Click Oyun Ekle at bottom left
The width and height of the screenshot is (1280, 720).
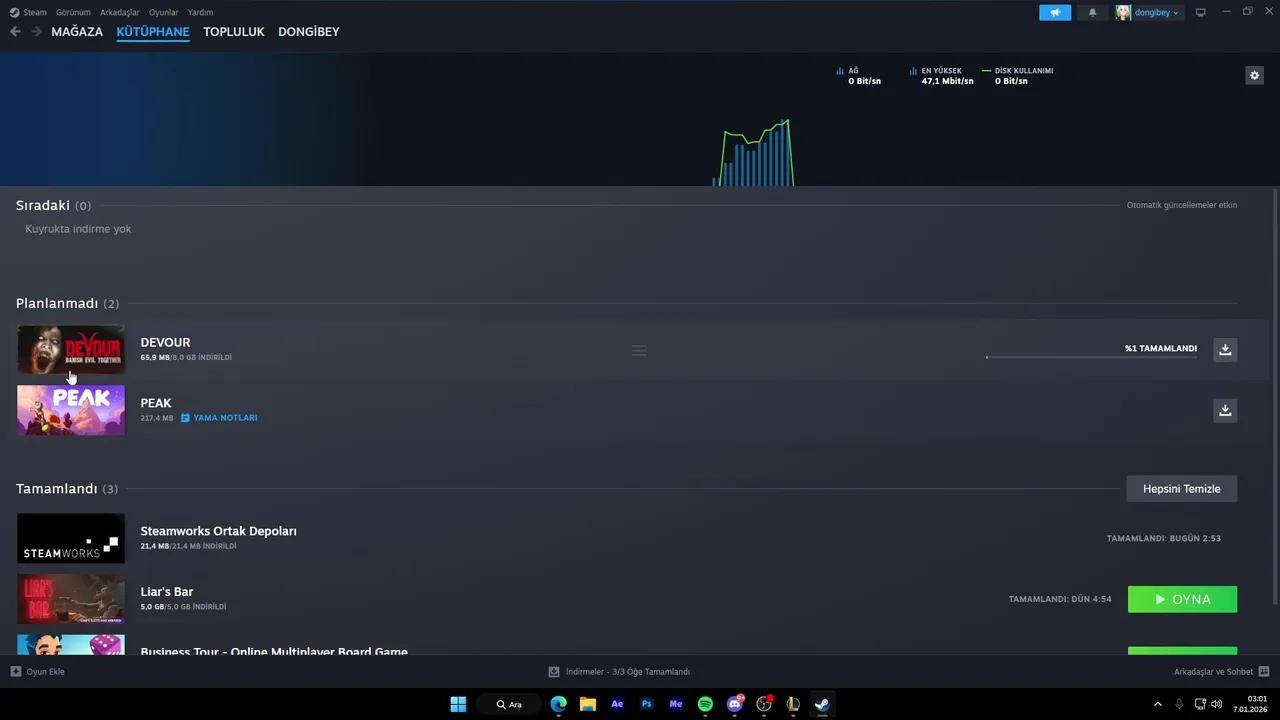38,672
